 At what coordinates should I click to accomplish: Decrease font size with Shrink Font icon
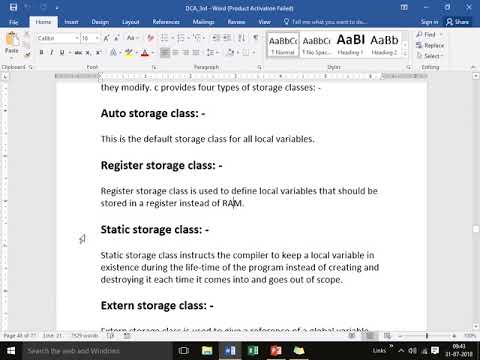coord(117,38)
